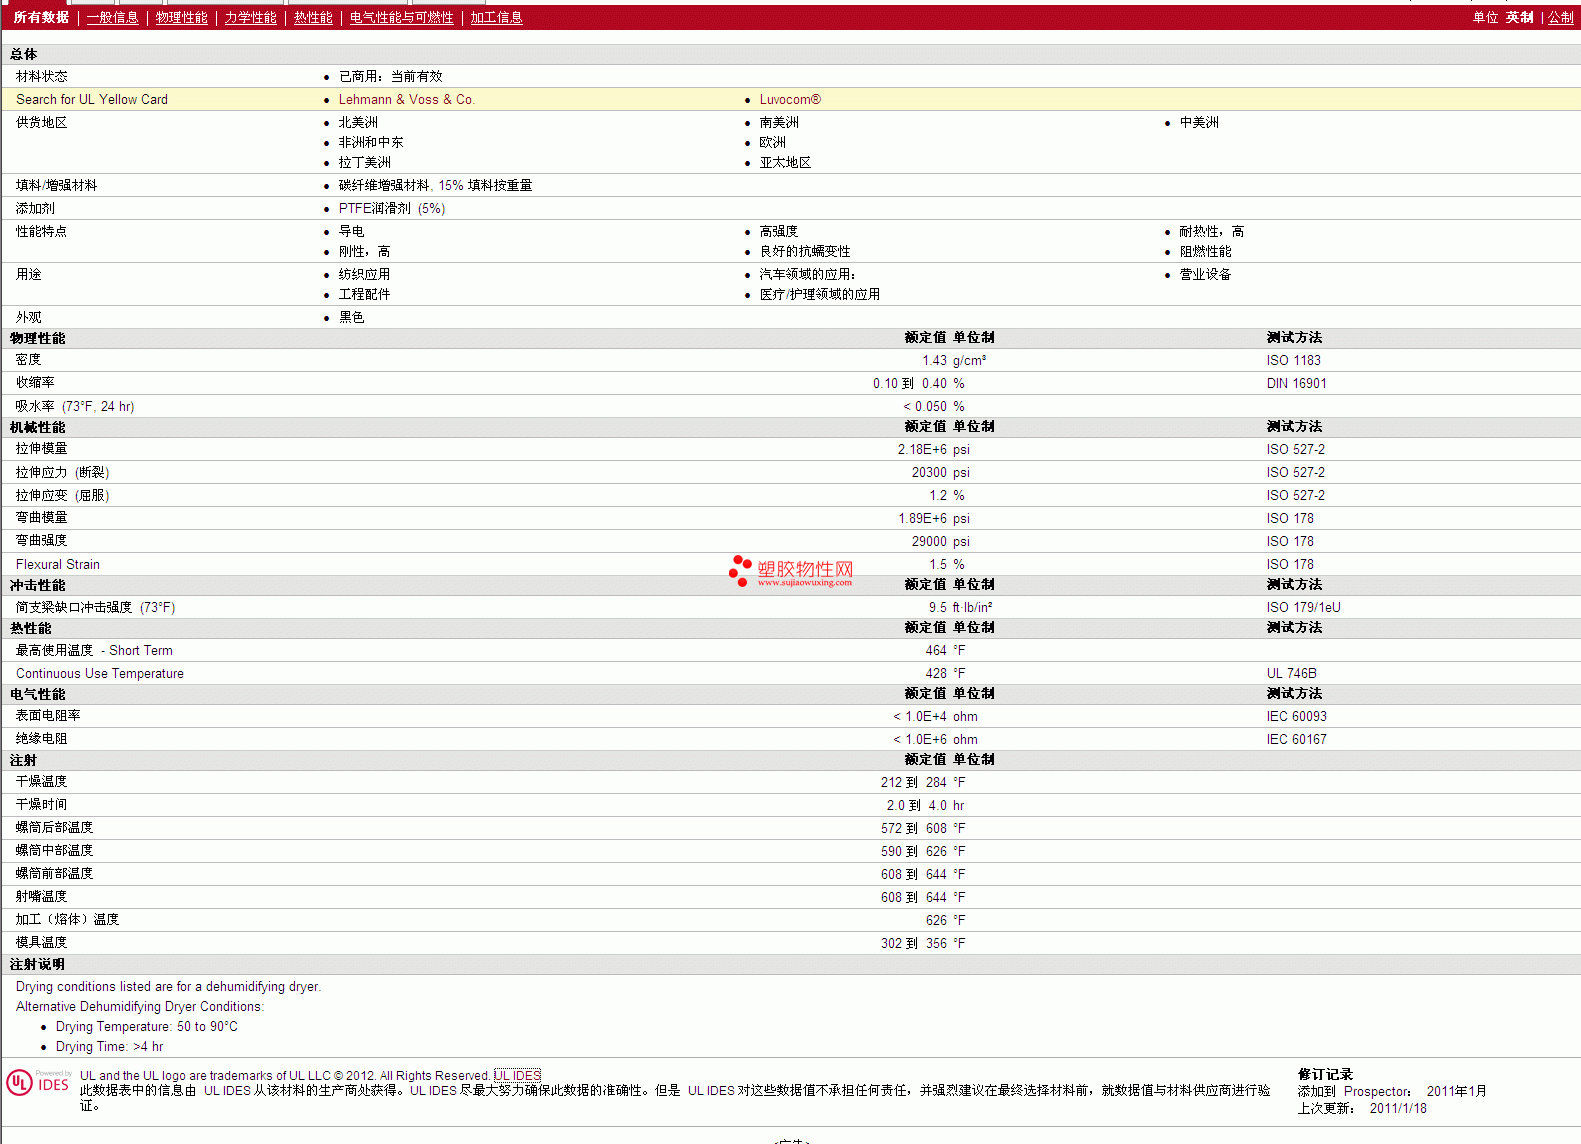Click the 北美洲 availability entry

pos(358,122)
